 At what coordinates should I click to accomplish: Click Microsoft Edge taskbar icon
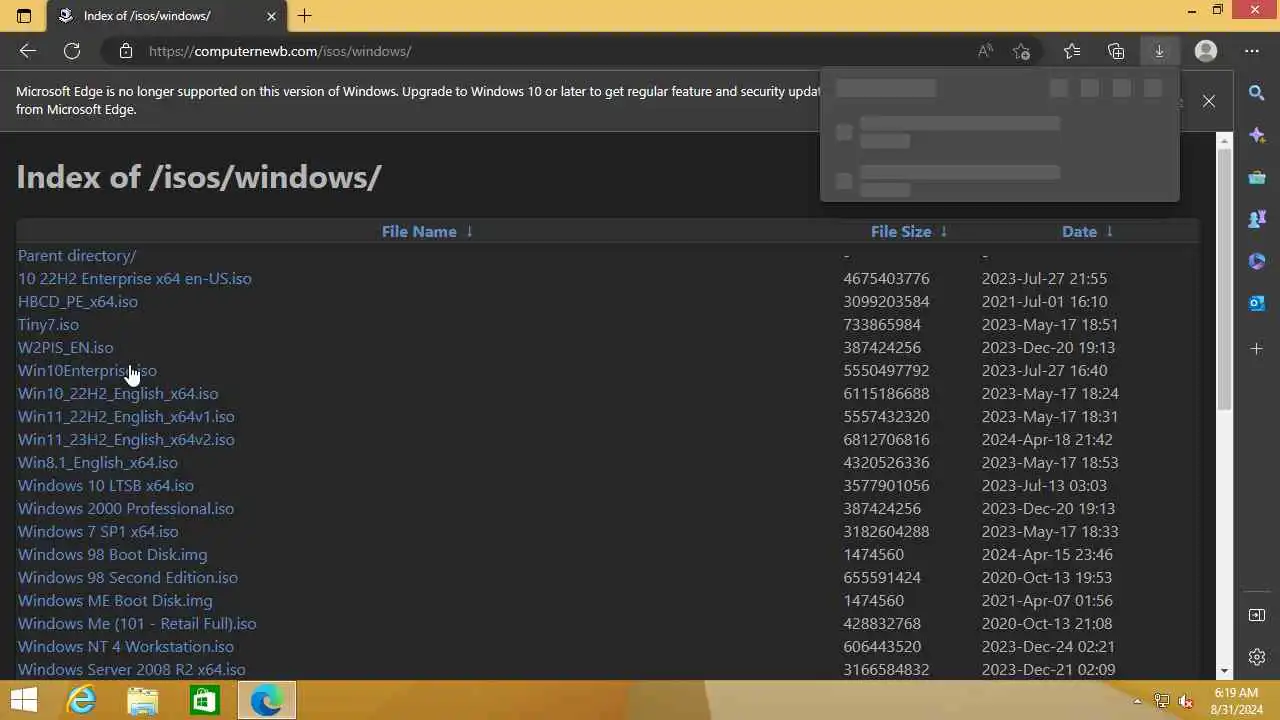(x=267, y=700)
